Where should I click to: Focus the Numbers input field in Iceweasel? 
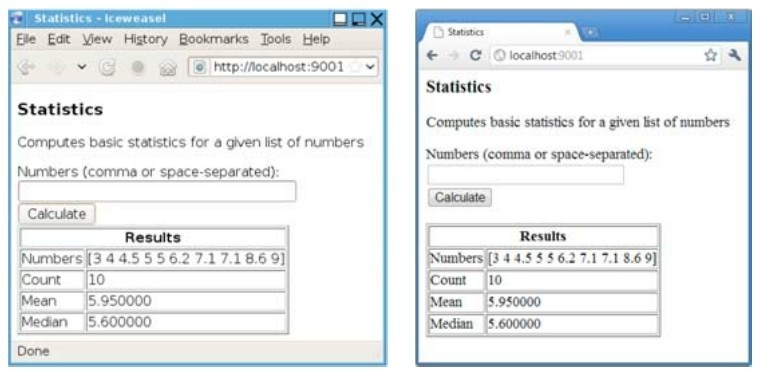point(157,191)
